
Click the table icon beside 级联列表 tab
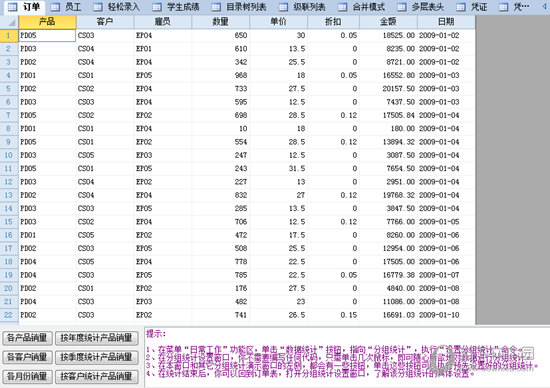click(x=283, y=7)
